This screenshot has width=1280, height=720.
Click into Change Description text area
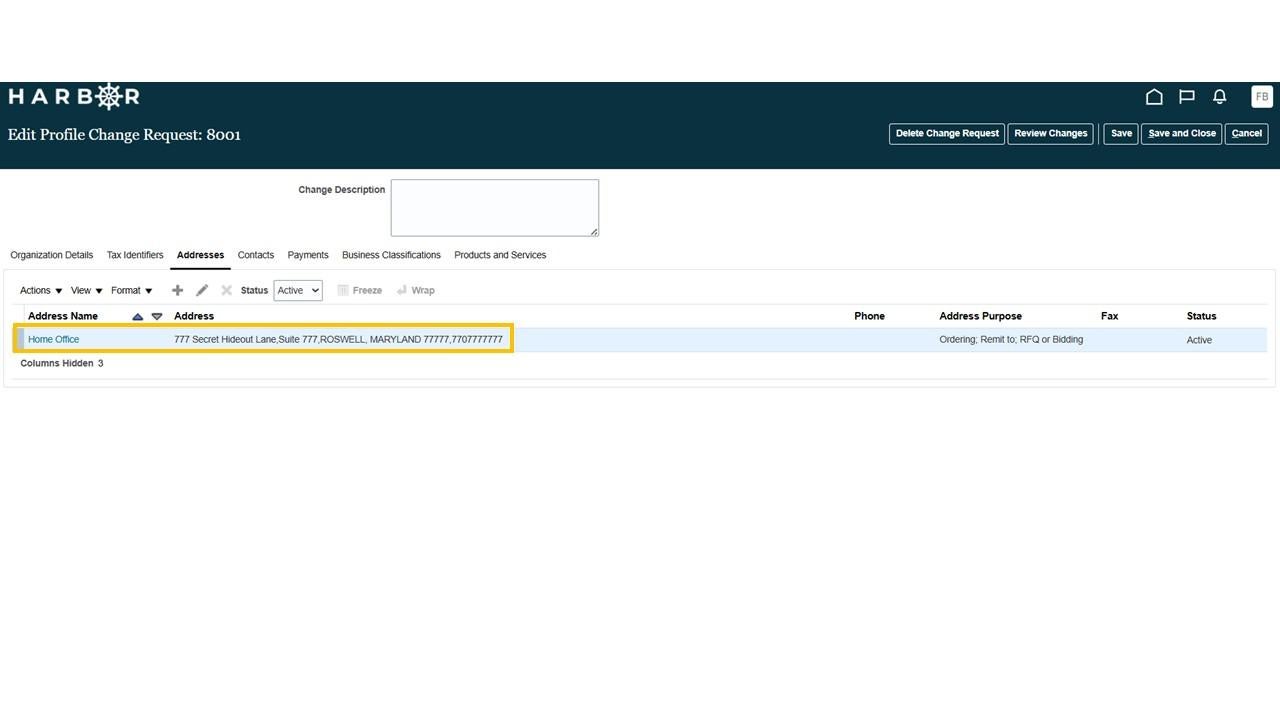click(x=495, y=208)
